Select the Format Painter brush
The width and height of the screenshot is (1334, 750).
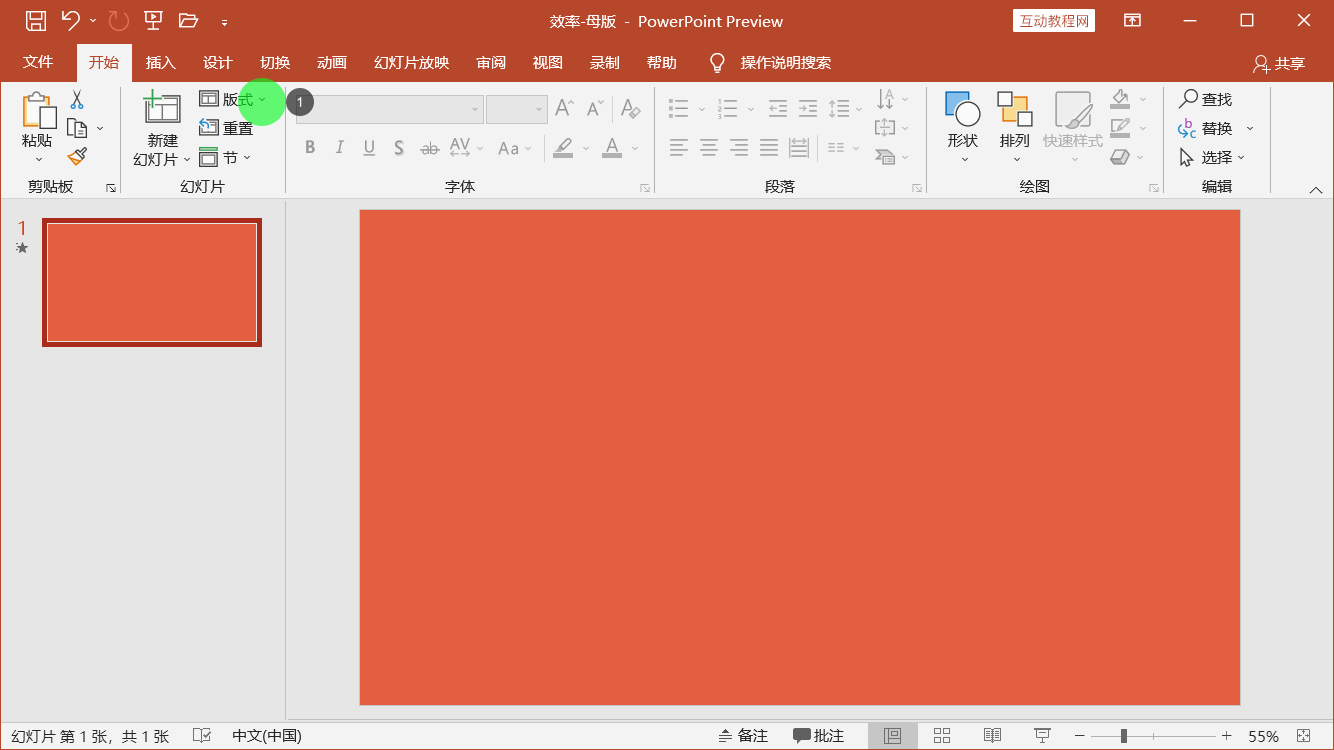pyautogui.click(x=77, y=156)
